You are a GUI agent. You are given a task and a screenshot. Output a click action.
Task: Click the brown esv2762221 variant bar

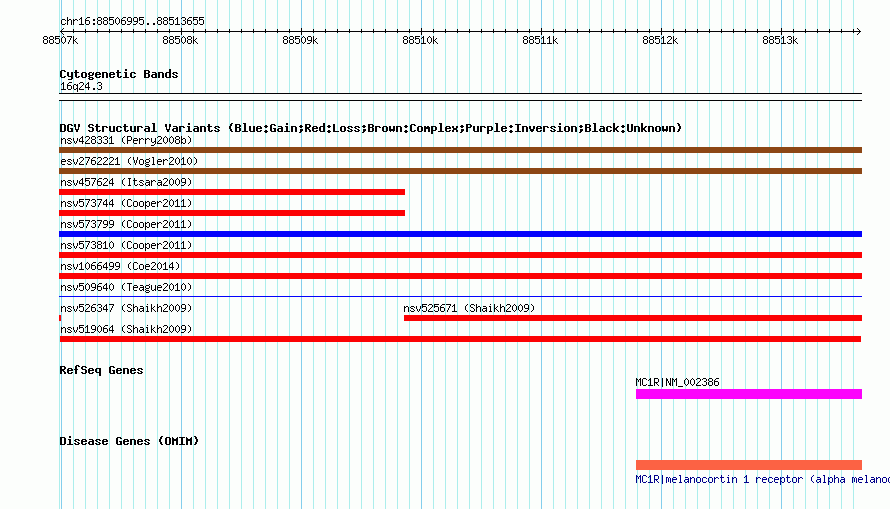point(460,171)
